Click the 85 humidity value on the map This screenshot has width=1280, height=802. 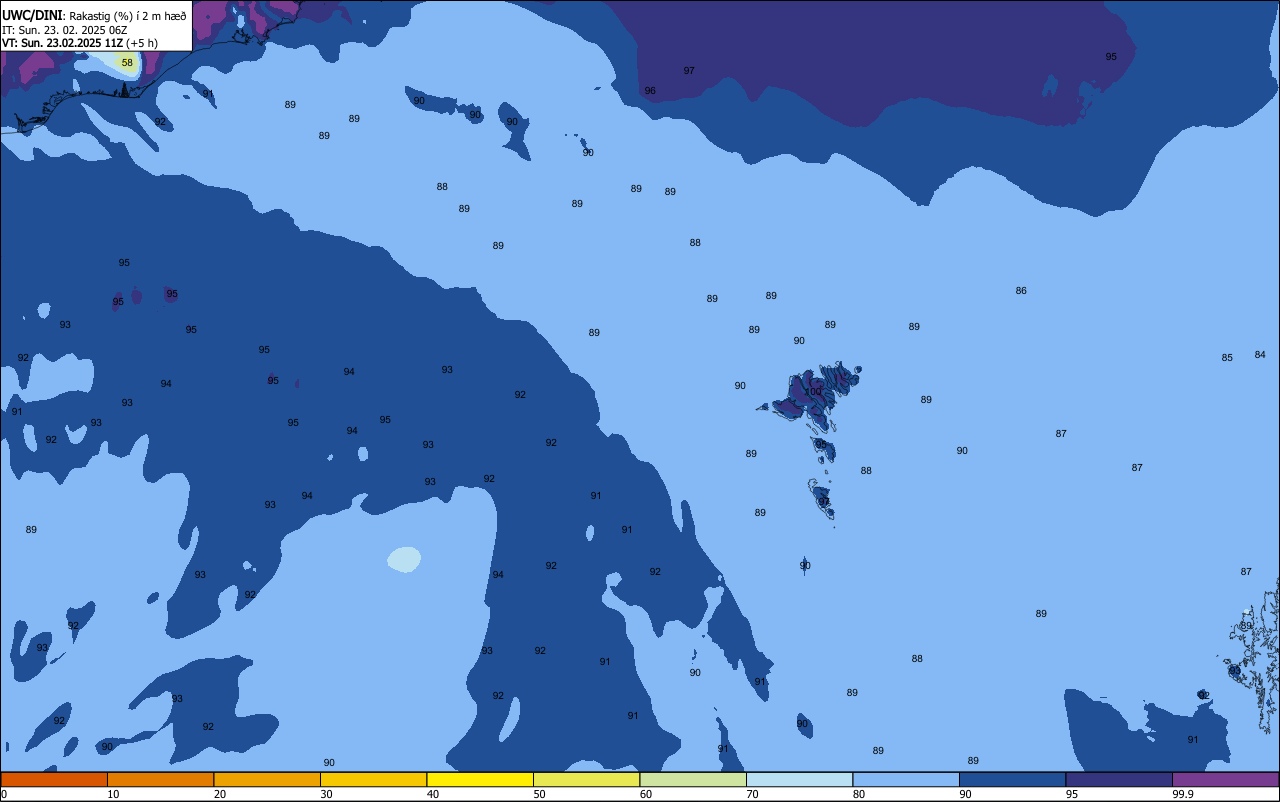coord(1227,357)
